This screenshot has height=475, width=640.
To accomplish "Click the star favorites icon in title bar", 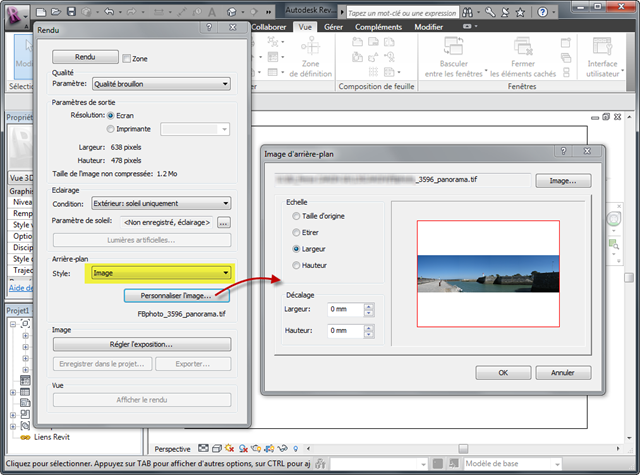I will (x=520, y=13).
